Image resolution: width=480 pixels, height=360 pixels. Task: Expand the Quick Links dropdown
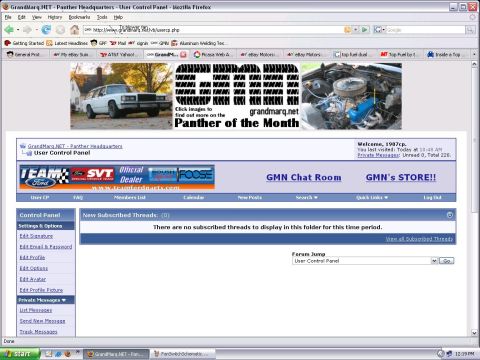point(372,197)
